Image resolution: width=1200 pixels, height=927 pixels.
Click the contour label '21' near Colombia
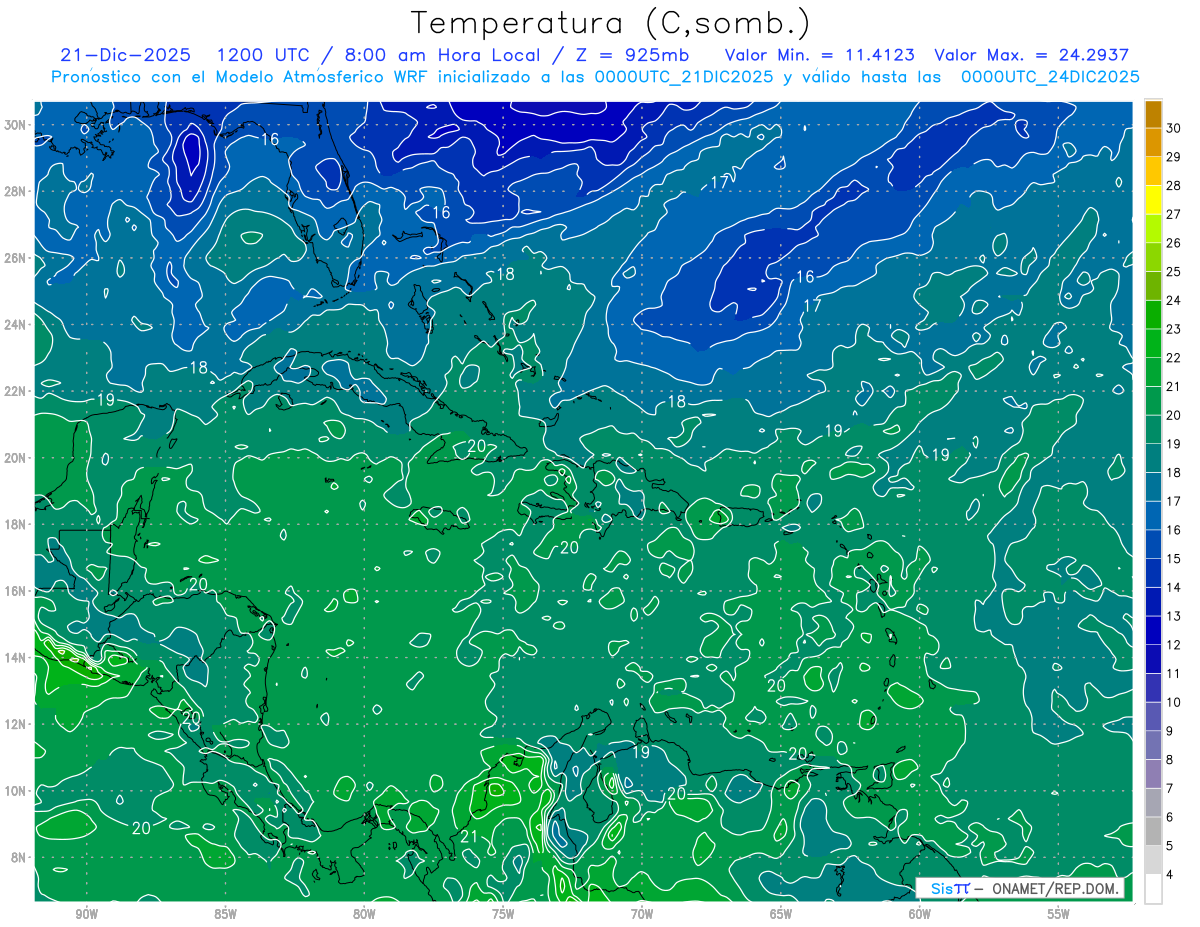[468, 837]
